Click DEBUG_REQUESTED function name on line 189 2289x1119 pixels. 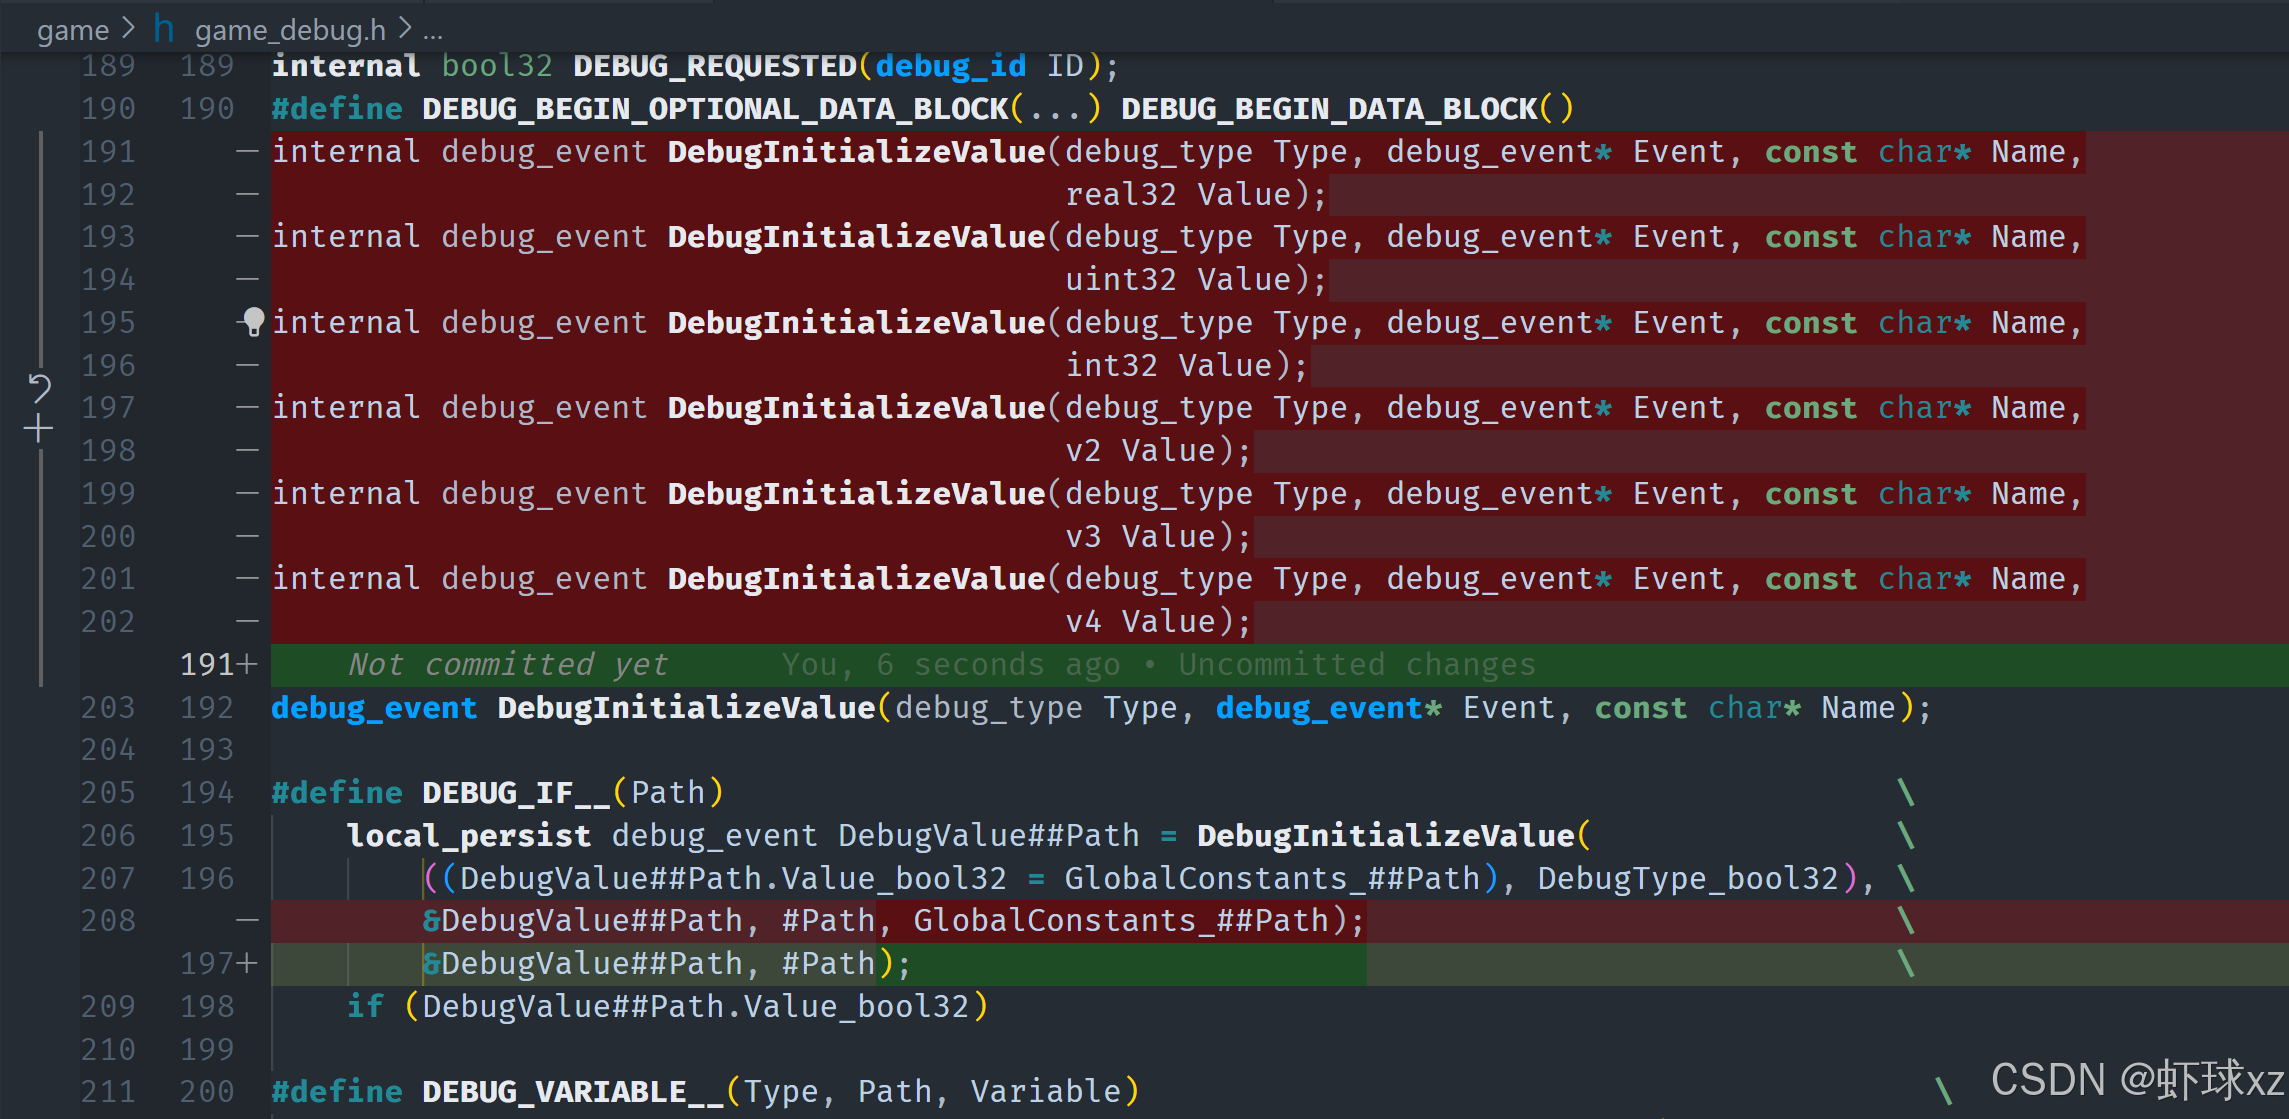click(x=714, y=66)
